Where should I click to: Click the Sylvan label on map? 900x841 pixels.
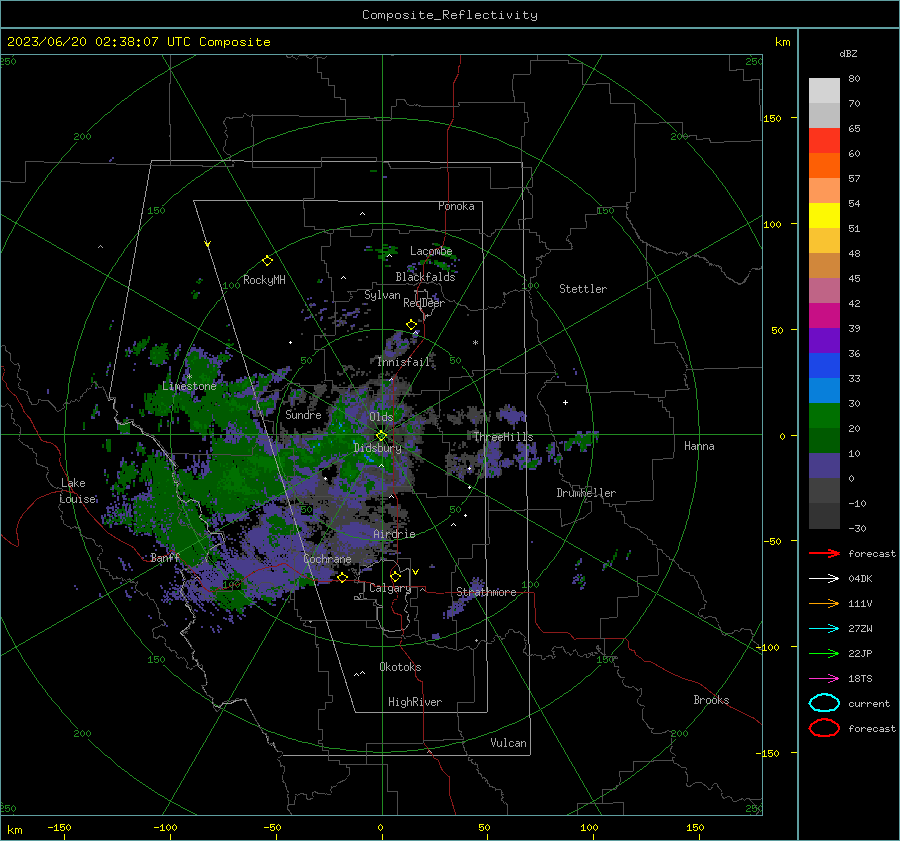coord(382,295)
